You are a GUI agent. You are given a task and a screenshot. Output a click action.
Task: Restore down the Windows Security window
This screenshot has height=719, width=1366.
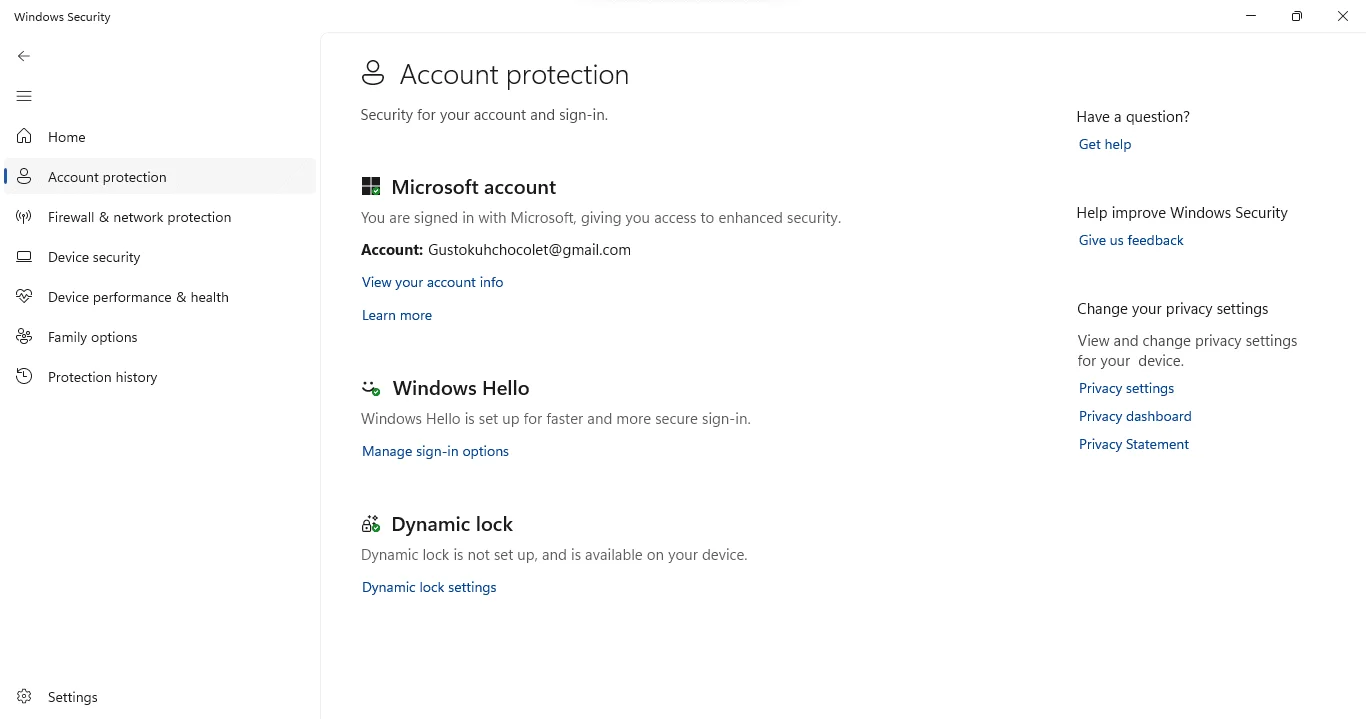pos(1297,16)
